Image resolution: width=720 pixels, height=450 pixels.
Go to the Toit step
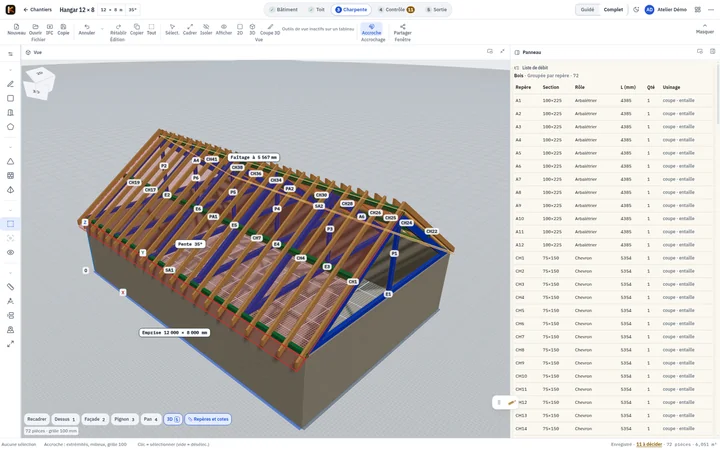coord(316,10)
